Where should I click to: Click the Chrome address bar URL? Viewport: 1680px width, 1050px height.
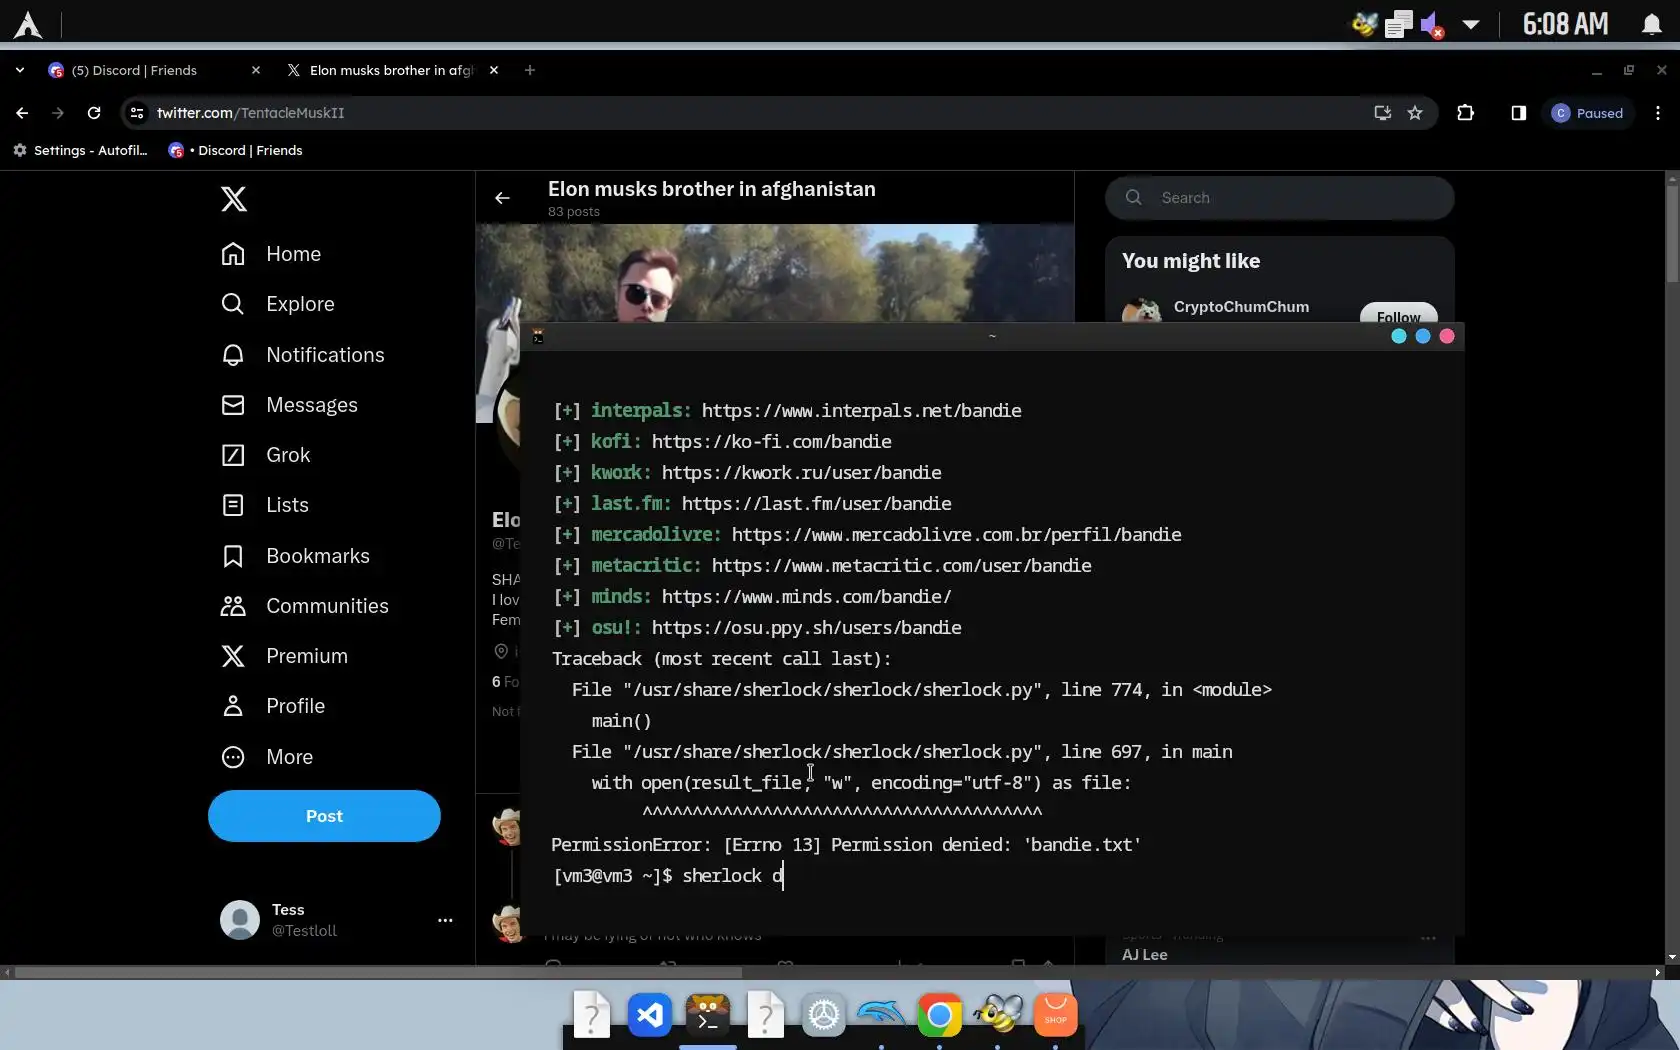tap(250, 113)
